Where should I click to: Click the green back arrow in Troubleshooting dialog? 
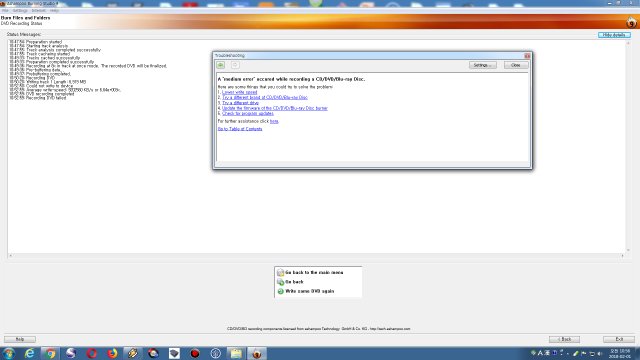coord(220,65)
